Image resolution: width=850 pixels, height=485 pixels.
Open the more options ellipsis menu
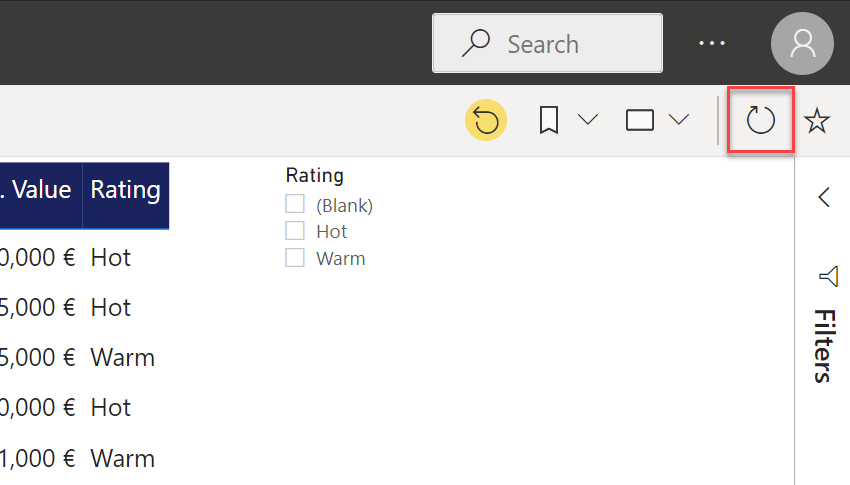712,43
